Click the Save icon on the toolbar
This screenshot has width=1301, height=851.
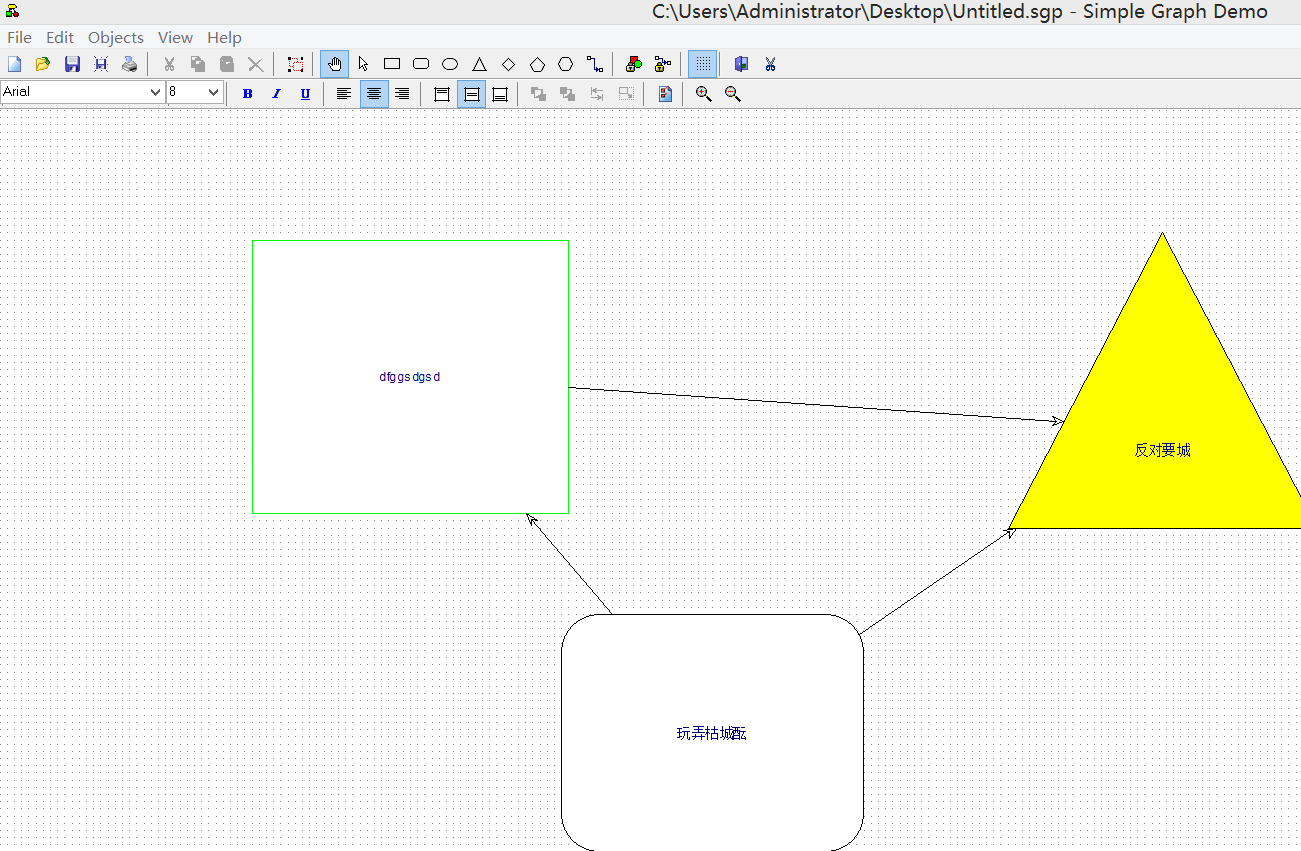pyautogui.click(x=71, y=63)
